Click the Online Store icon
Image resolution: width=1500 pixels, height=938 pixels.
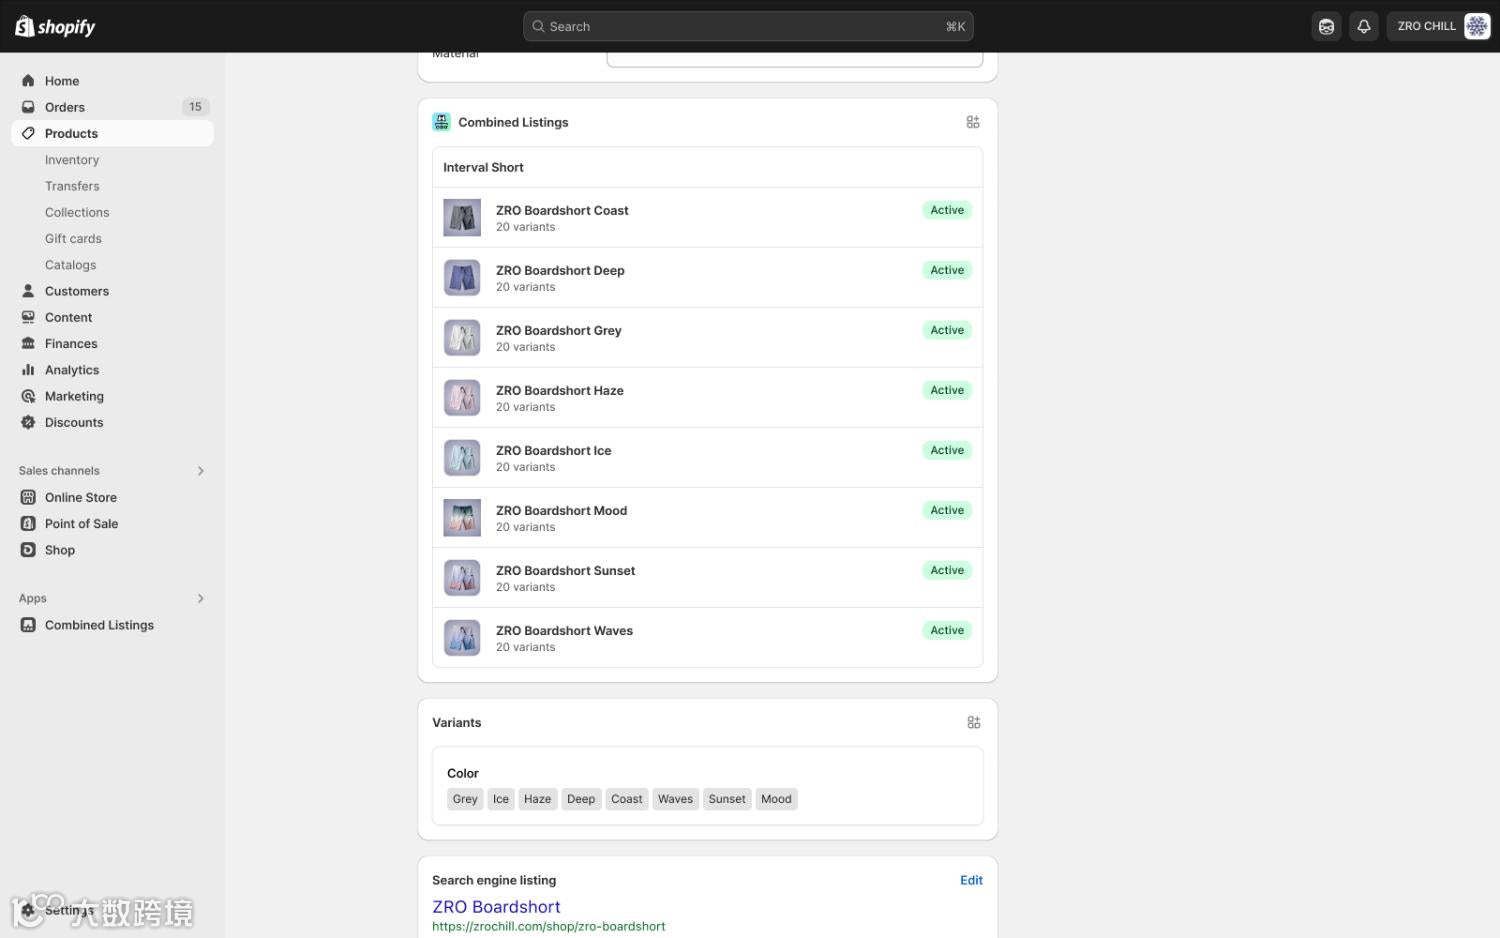tap(28, 497)
